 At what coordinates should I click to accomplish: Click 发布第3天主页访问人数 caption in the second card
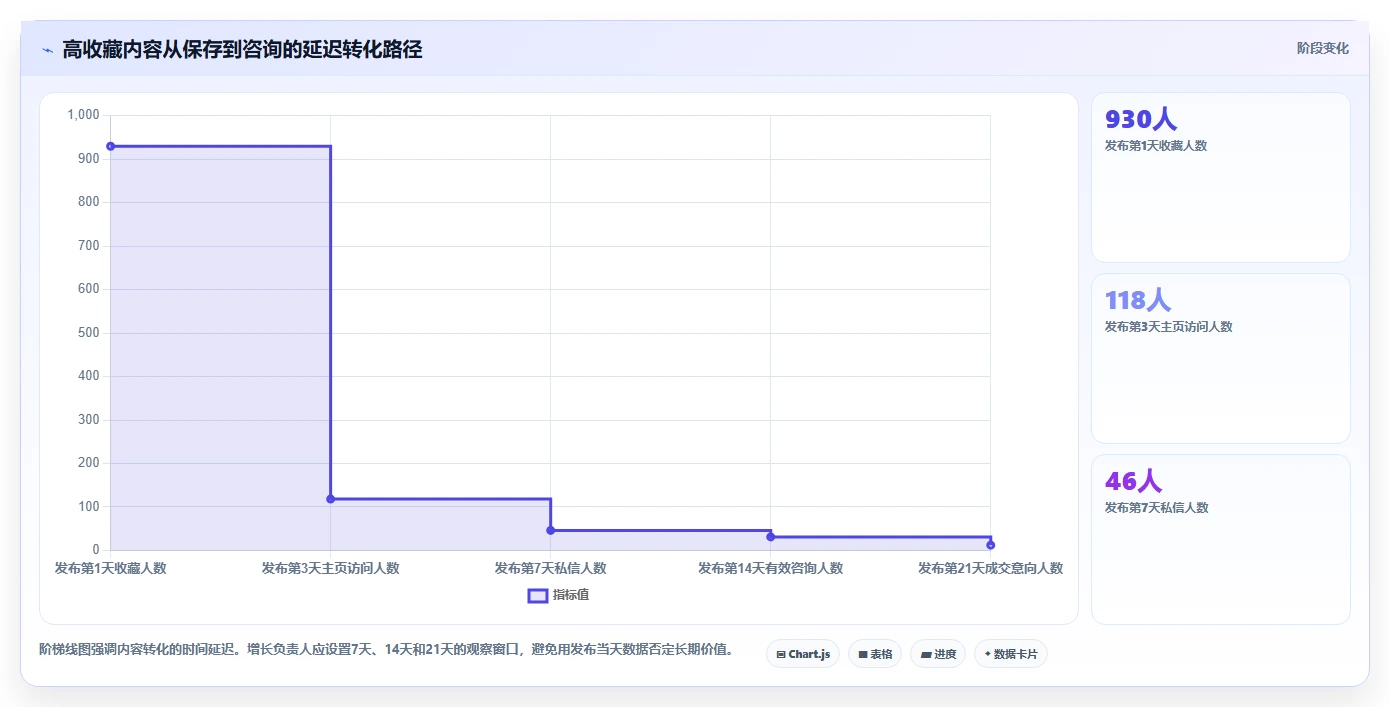(1168, 327)
